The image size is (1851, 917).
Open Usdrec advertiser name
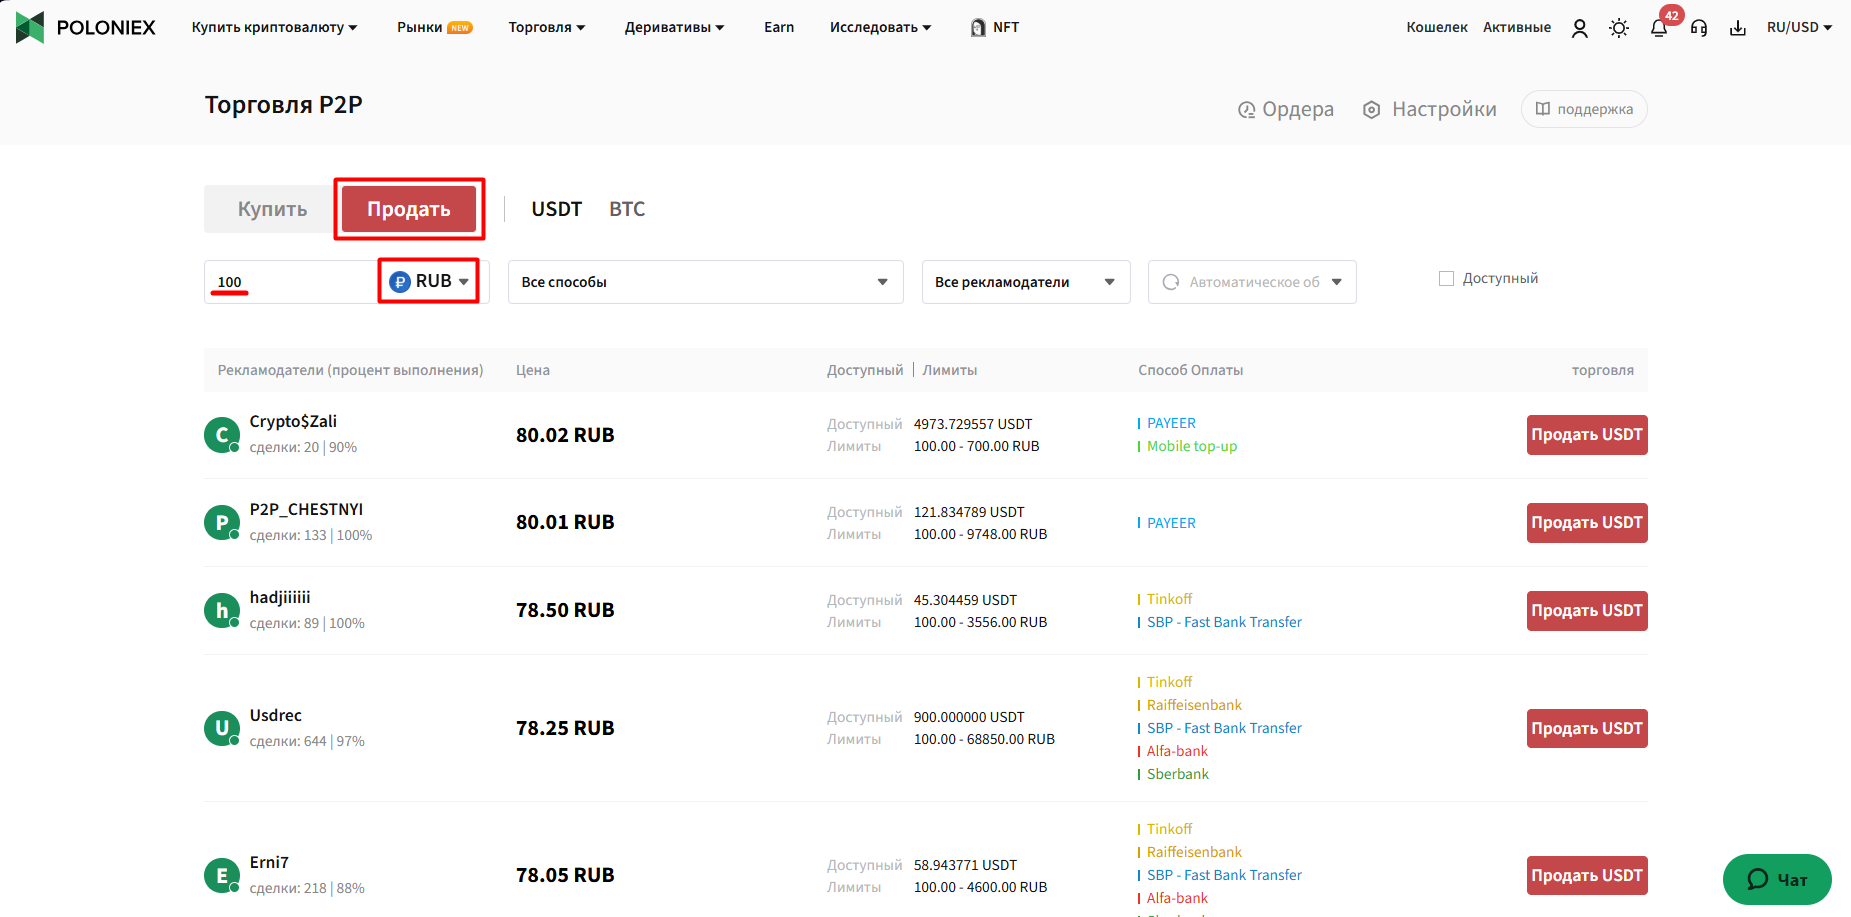pos(276,715)
